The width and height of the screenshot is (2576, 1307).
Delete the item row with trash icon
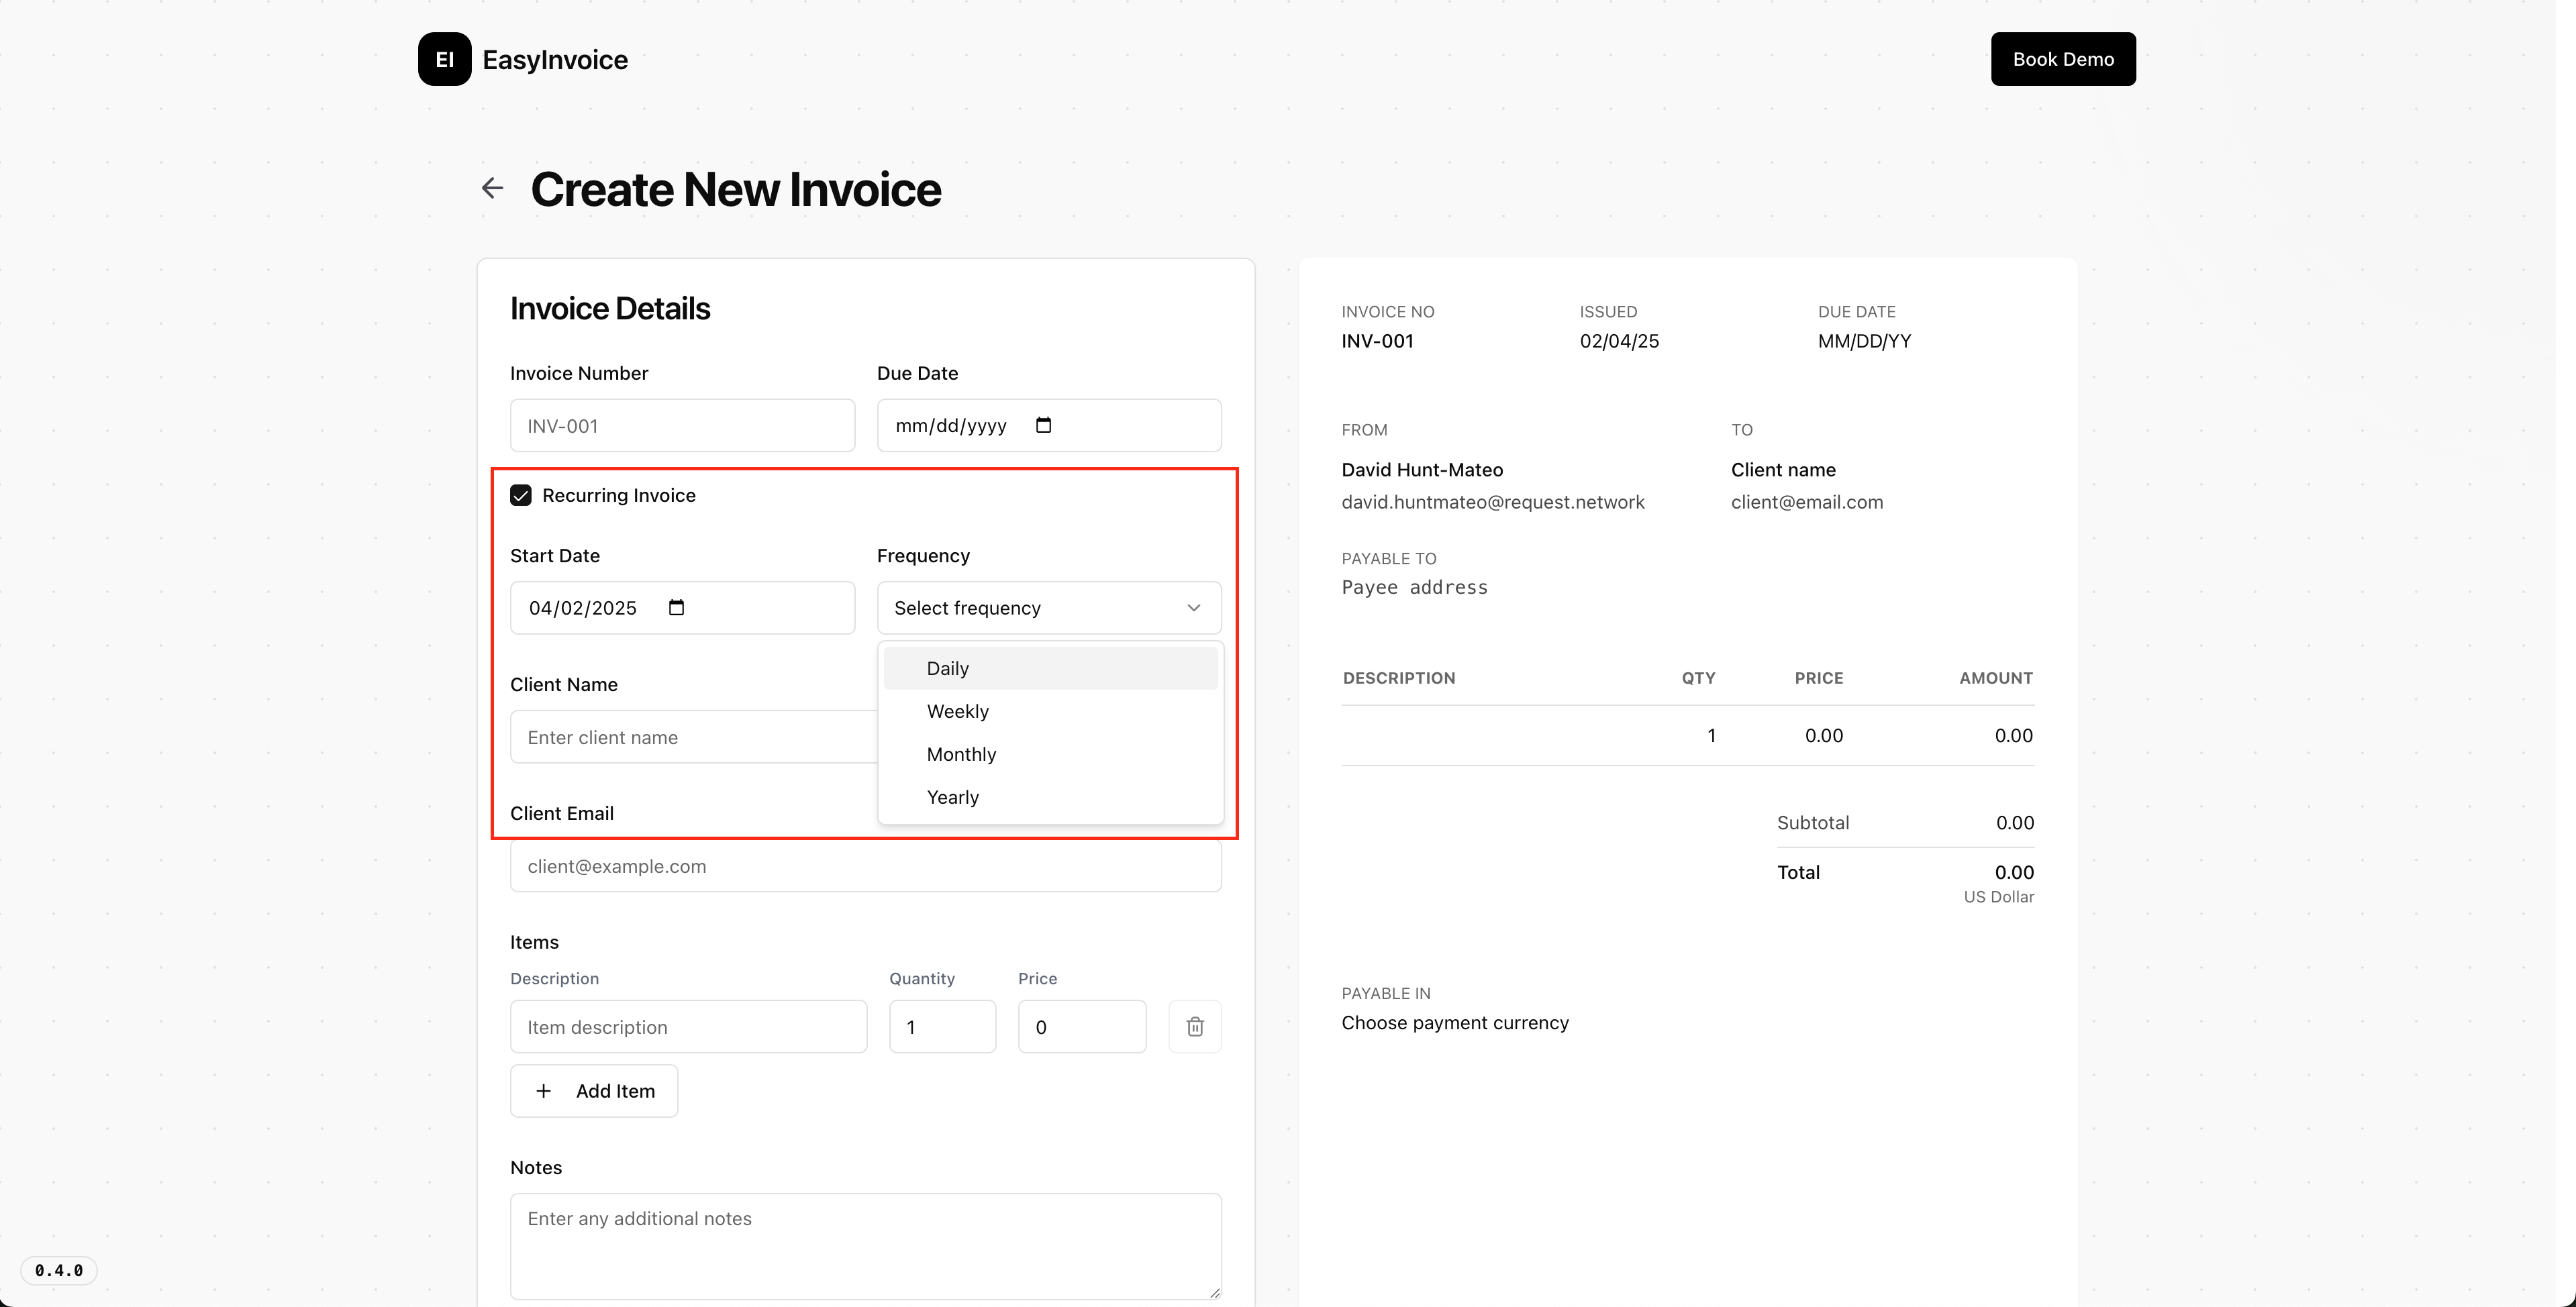[x=1194, y=1026]
